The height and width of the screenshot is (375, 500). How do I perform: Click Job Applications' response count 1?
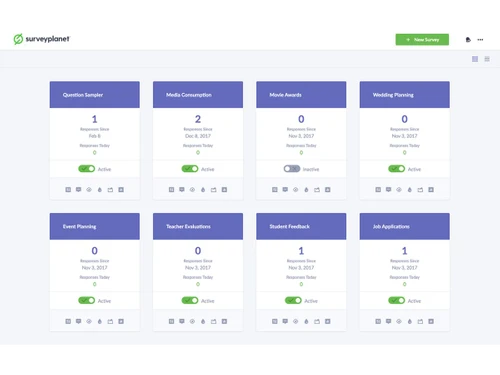click(405, 251)
